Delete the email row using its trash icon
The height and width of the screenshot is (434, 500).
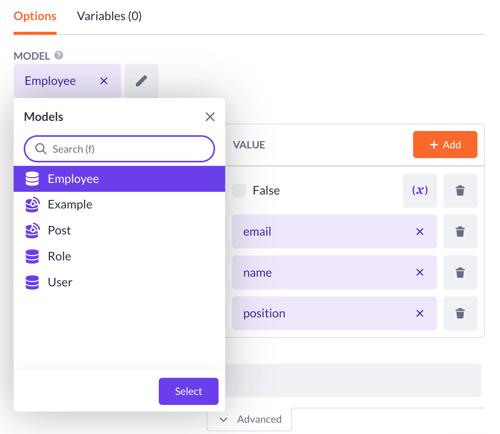[460, 231]
